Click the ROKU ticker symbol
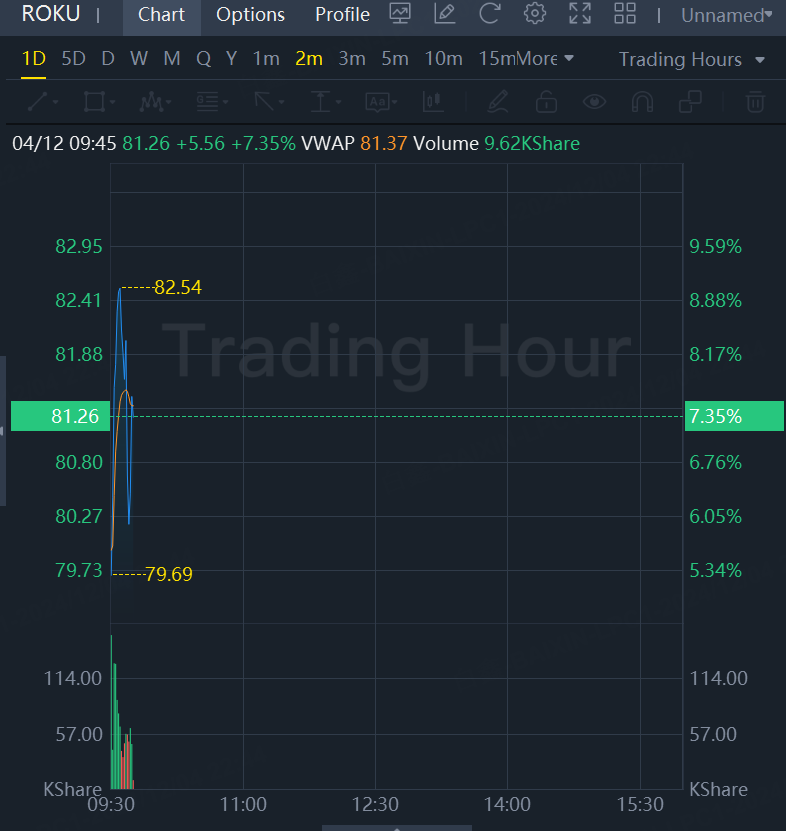 [50, 14]
